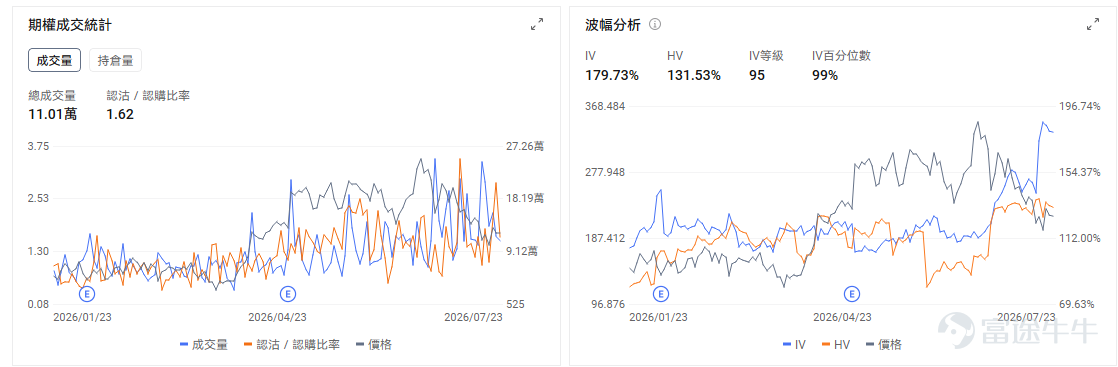Click the 18.19萬 axis label
This screenshot has height=367, width=1118.
525,198
